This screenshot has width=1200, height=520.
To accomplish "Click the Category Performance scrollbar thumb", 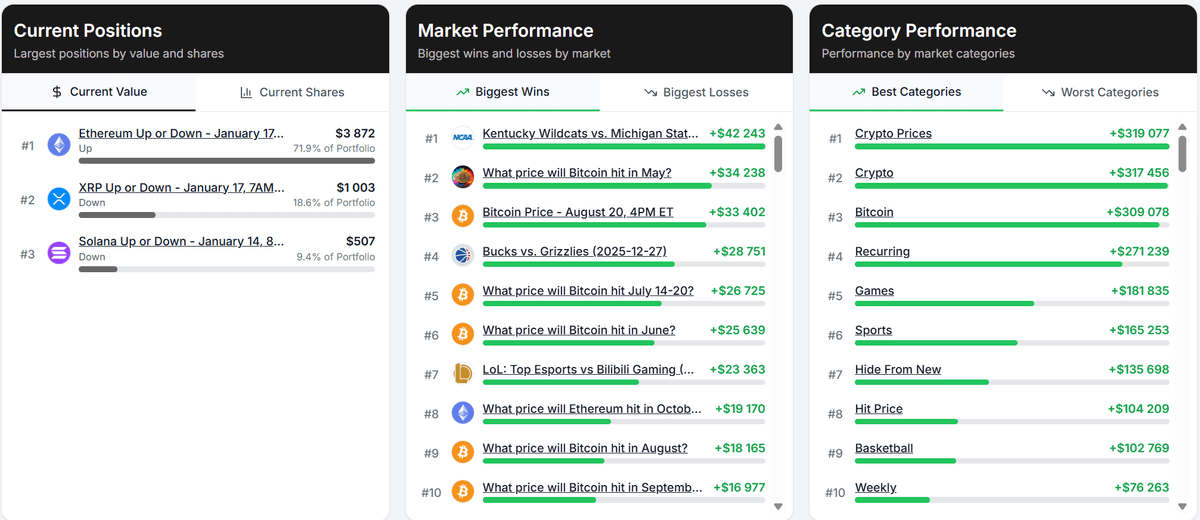I will (1182, 154).
